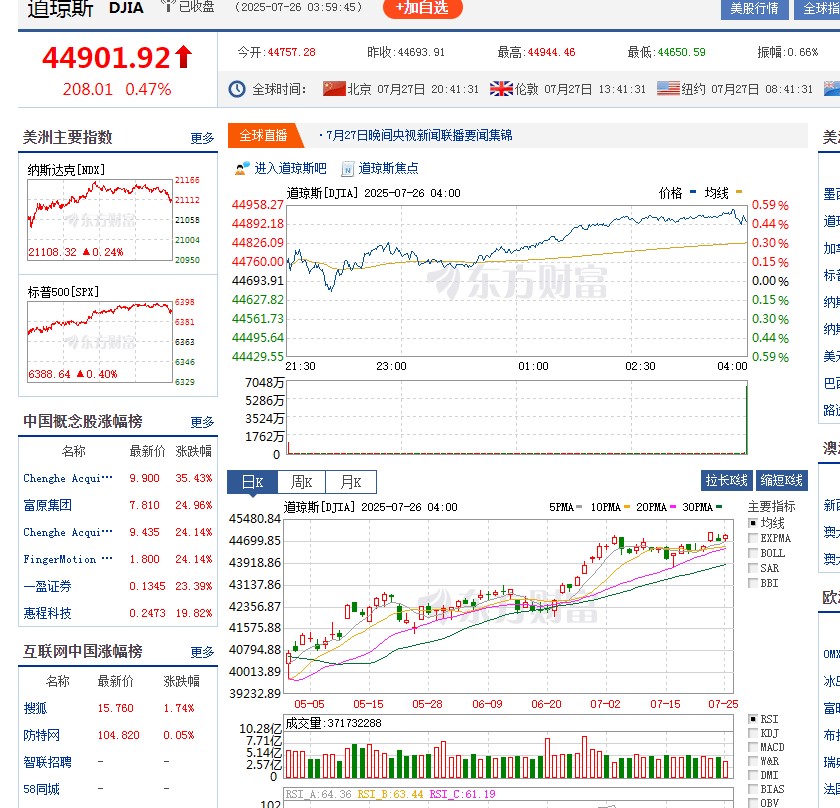Open the 7月27日晚间央视新闻联播要闻集锦 headline
840x808 pixels.
pos(419,136)
